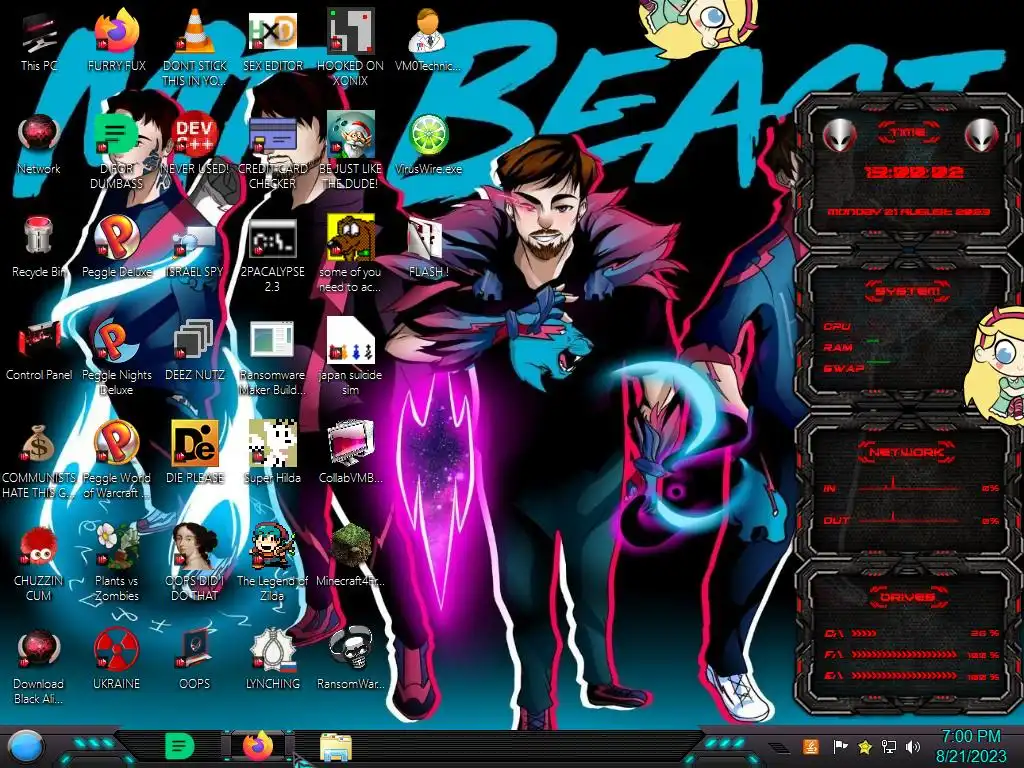
Task: Click the NETWORK gadget header
Action: tap(907, 452)
